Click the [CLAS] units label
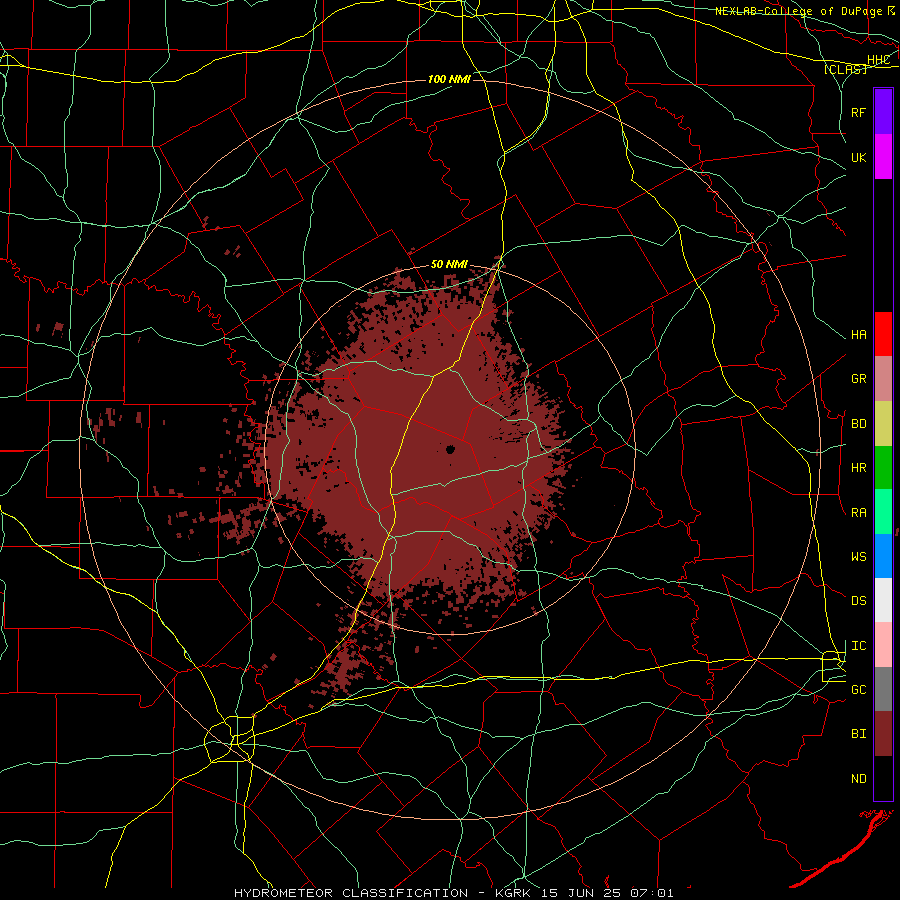Image resolution: width=900 pixels, height=900 pixels. (845, 69)
